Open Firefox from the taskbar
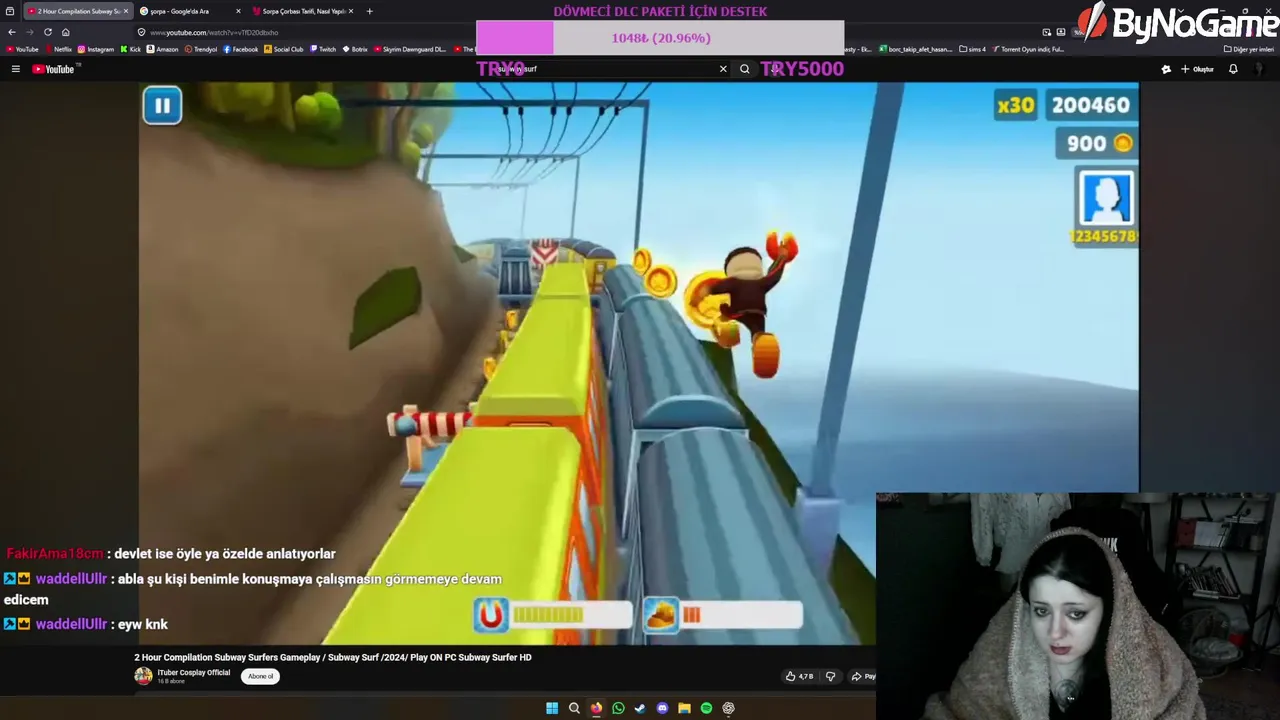The image size is (1280, 720). pyautogui.click(x=596, y=708)
